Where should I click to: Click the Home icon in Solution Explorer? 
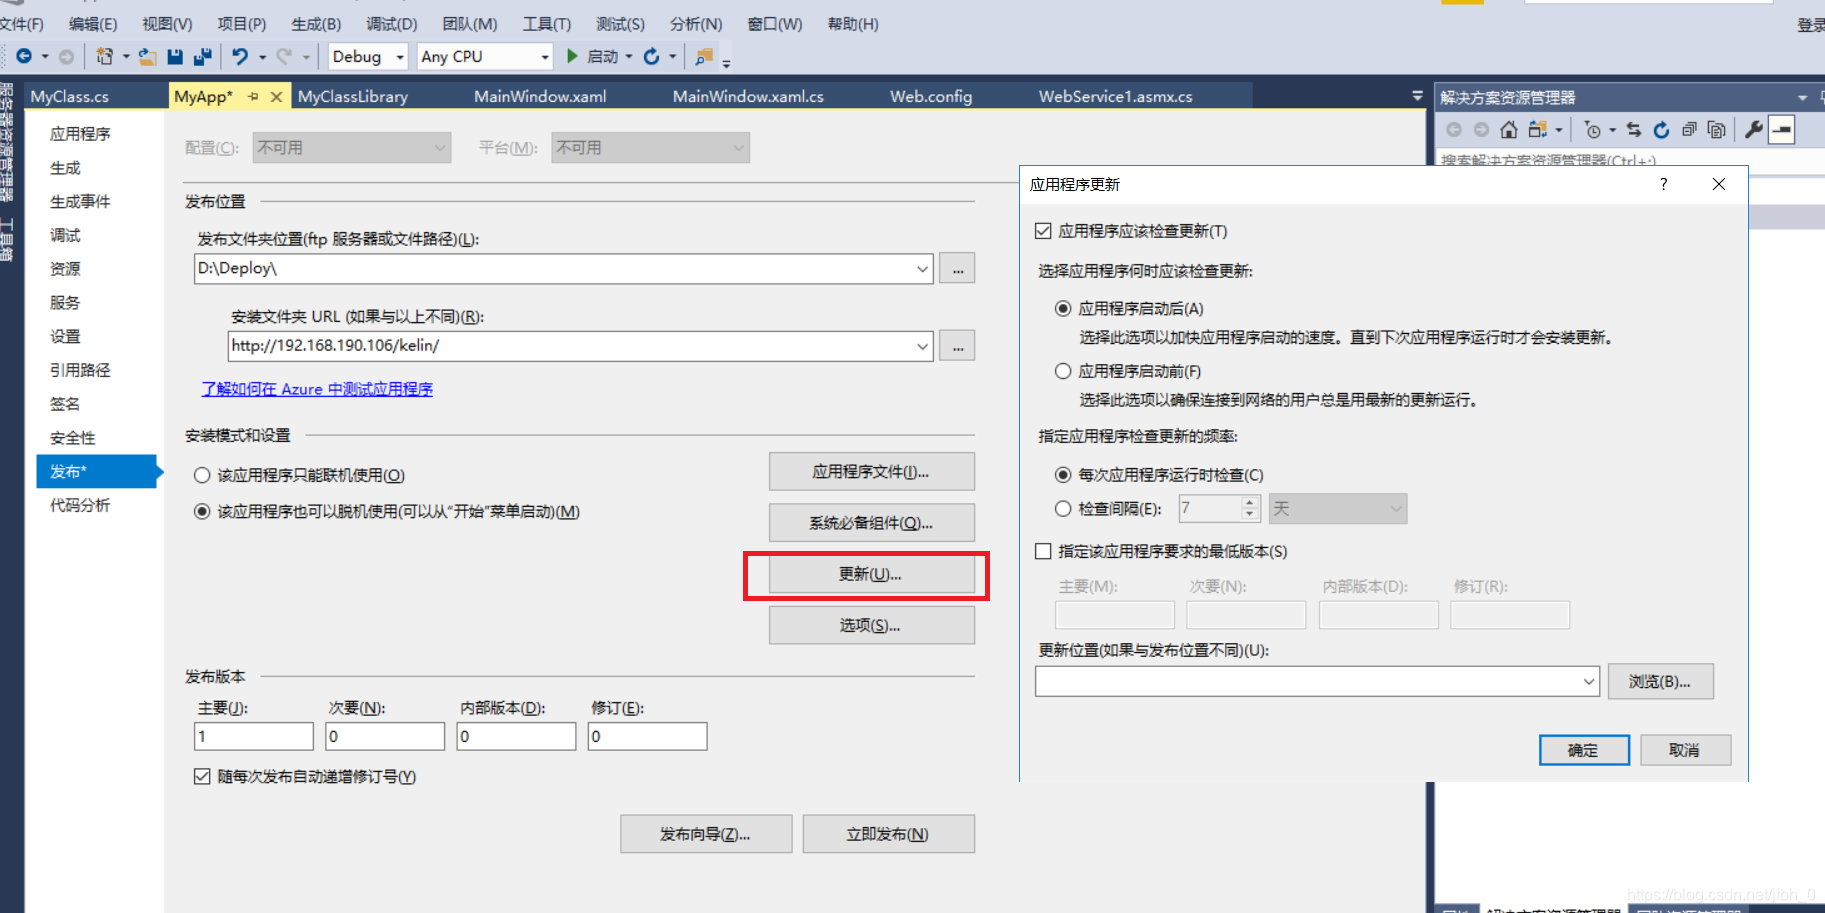click(1509, 130)
